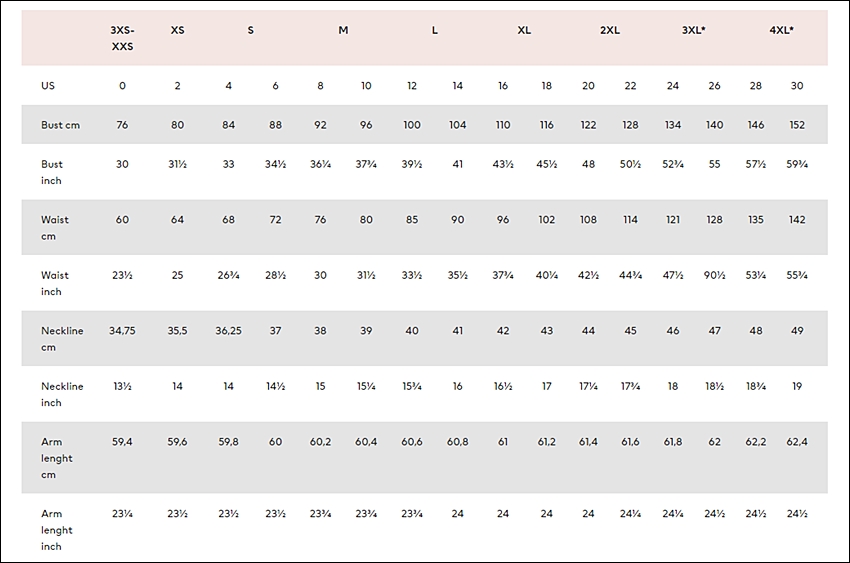Click US size 30 cell
850x563 pixels.
[x=797, y=86]
